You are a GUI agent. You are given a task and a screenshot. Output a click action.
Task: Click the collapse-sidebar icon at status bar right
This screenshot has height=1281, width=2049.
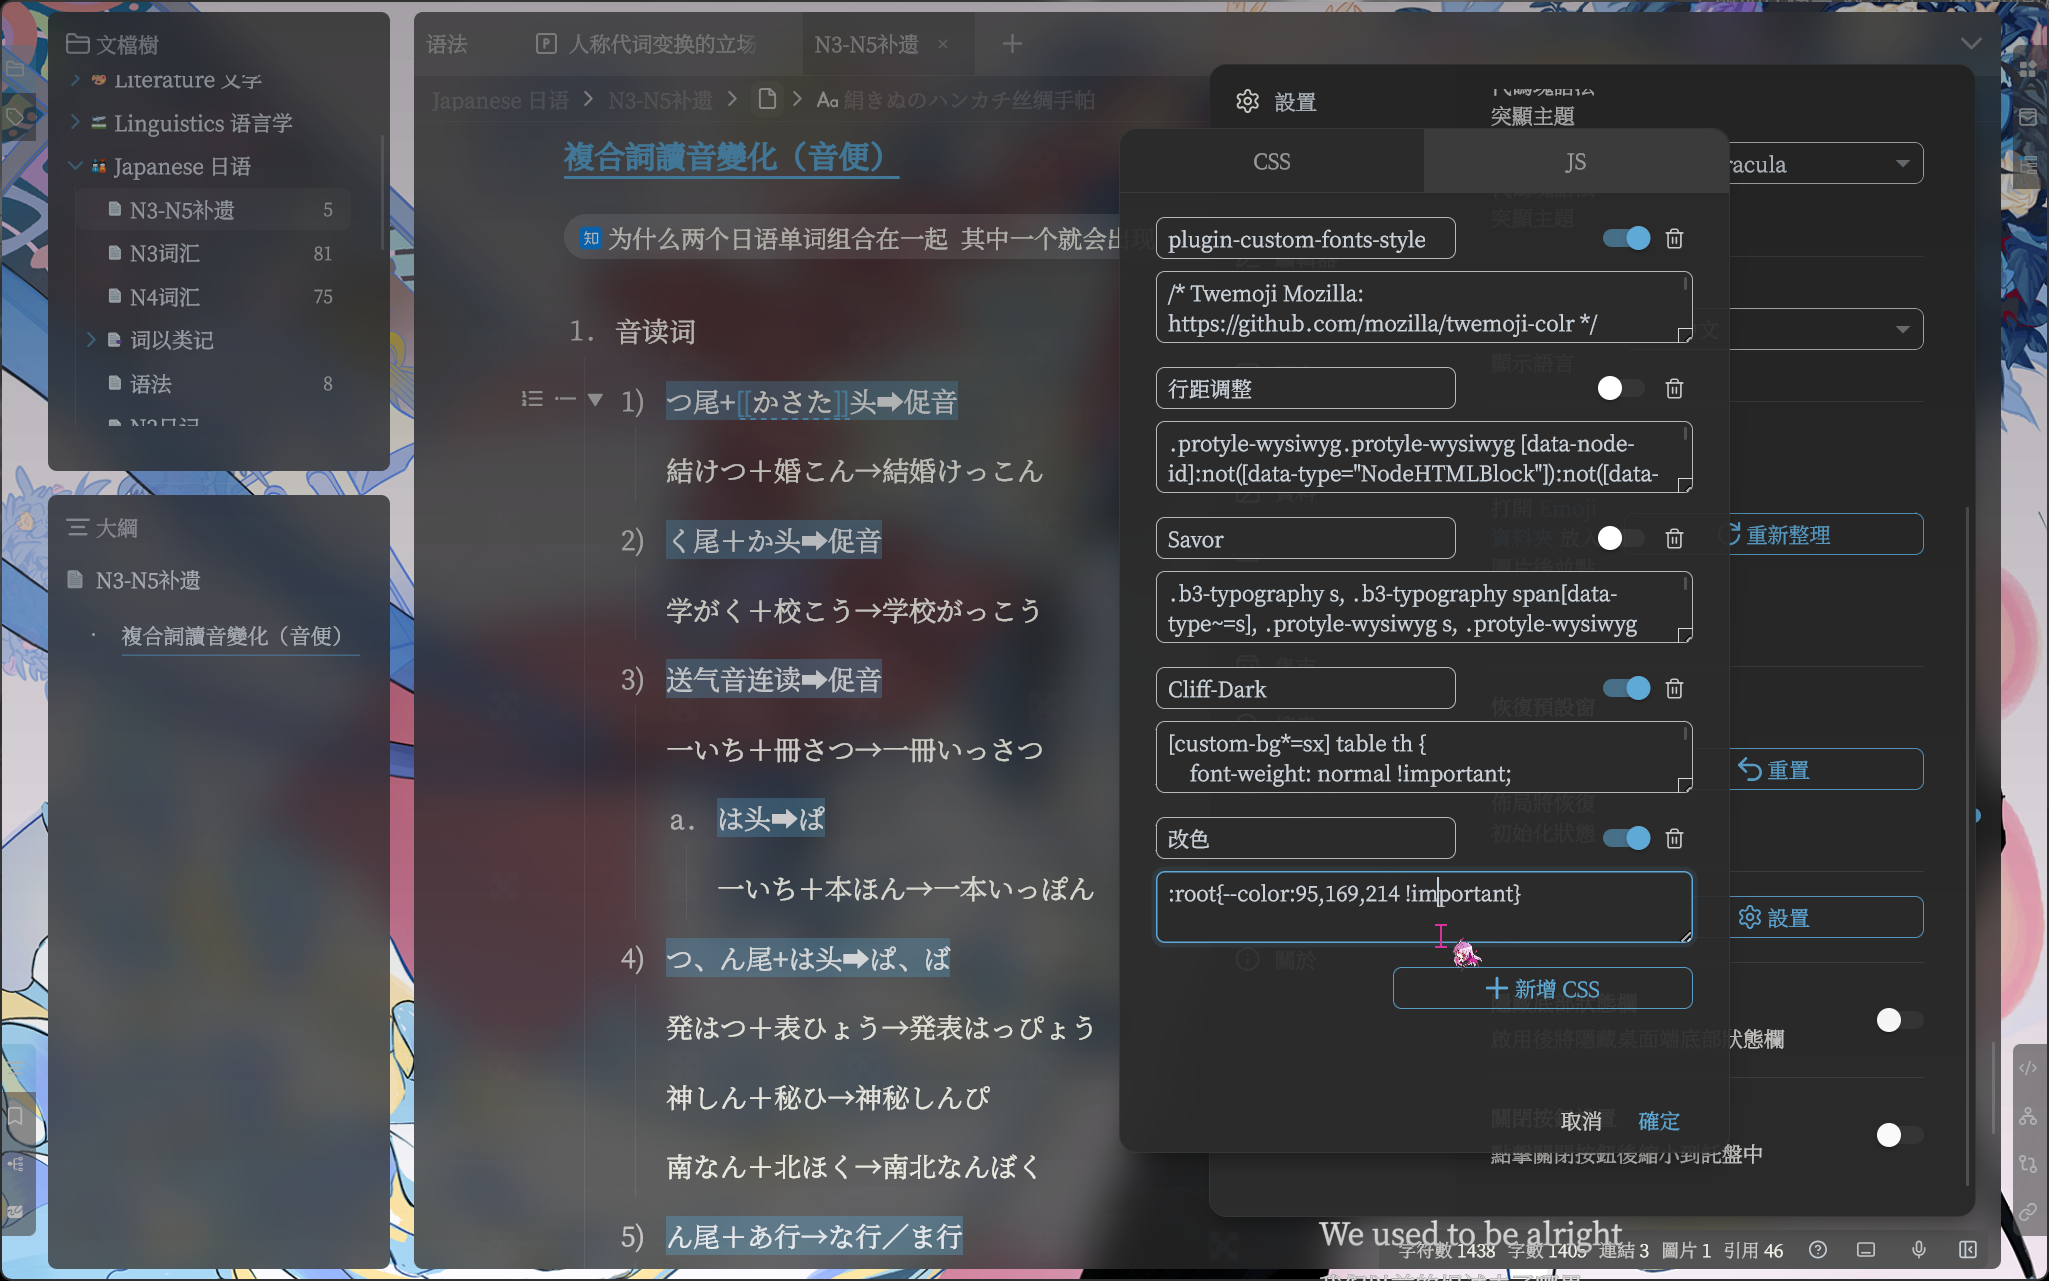pos(1968,1250)
